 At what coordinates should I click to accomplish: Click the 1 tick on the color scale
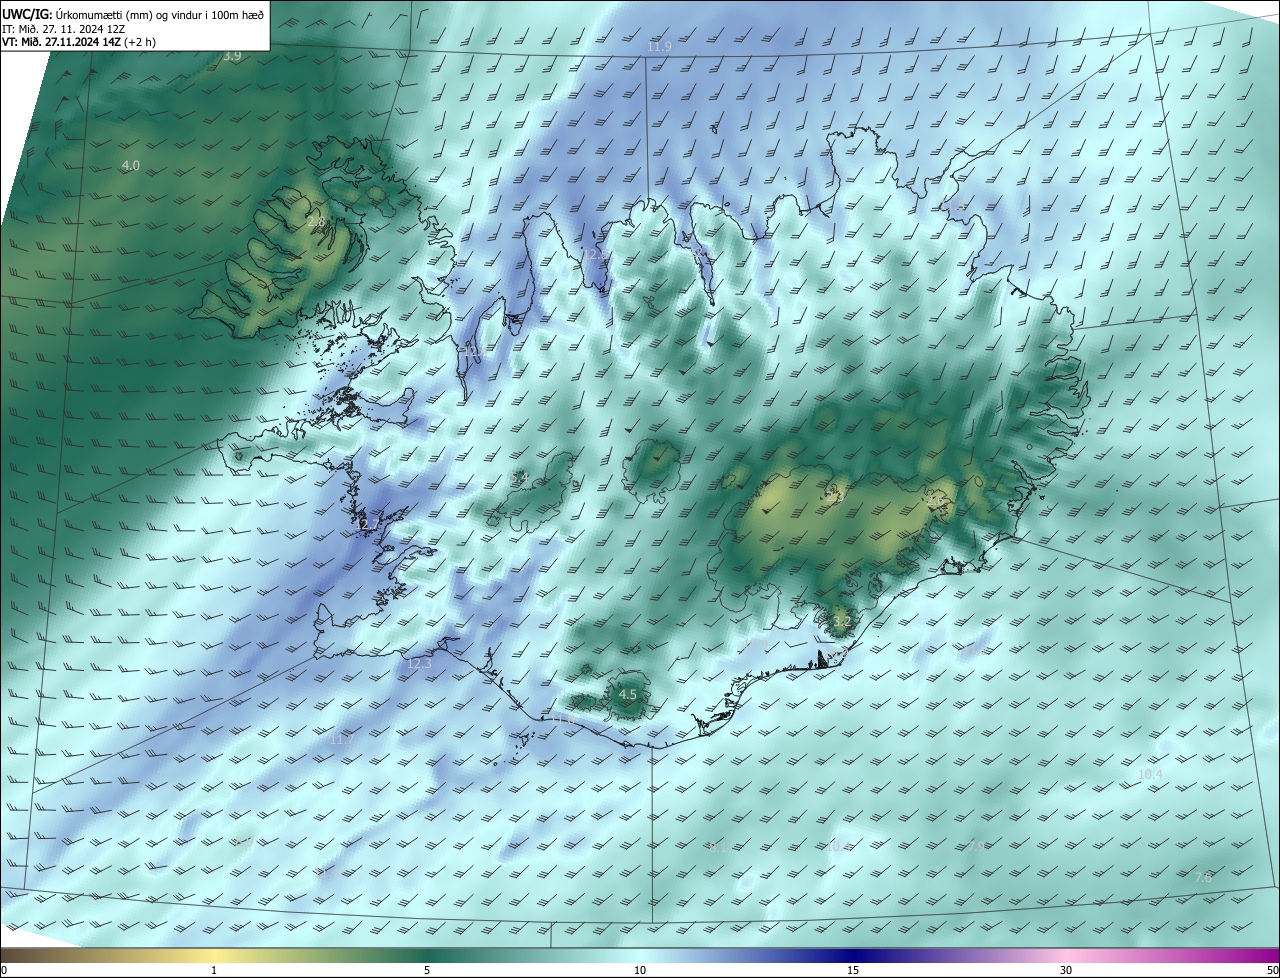[214, 970]
